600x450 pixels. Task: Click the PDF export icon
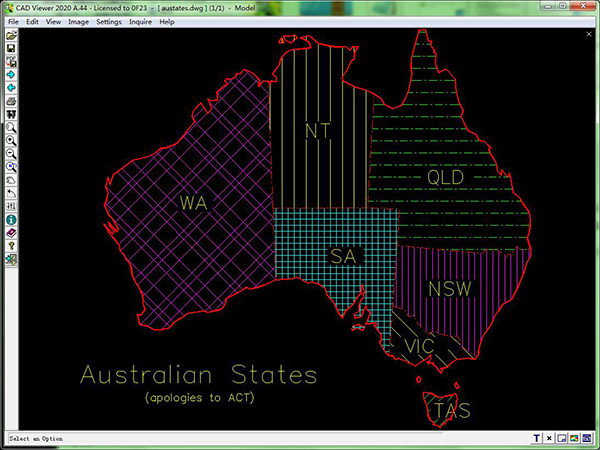coord(11,61)
